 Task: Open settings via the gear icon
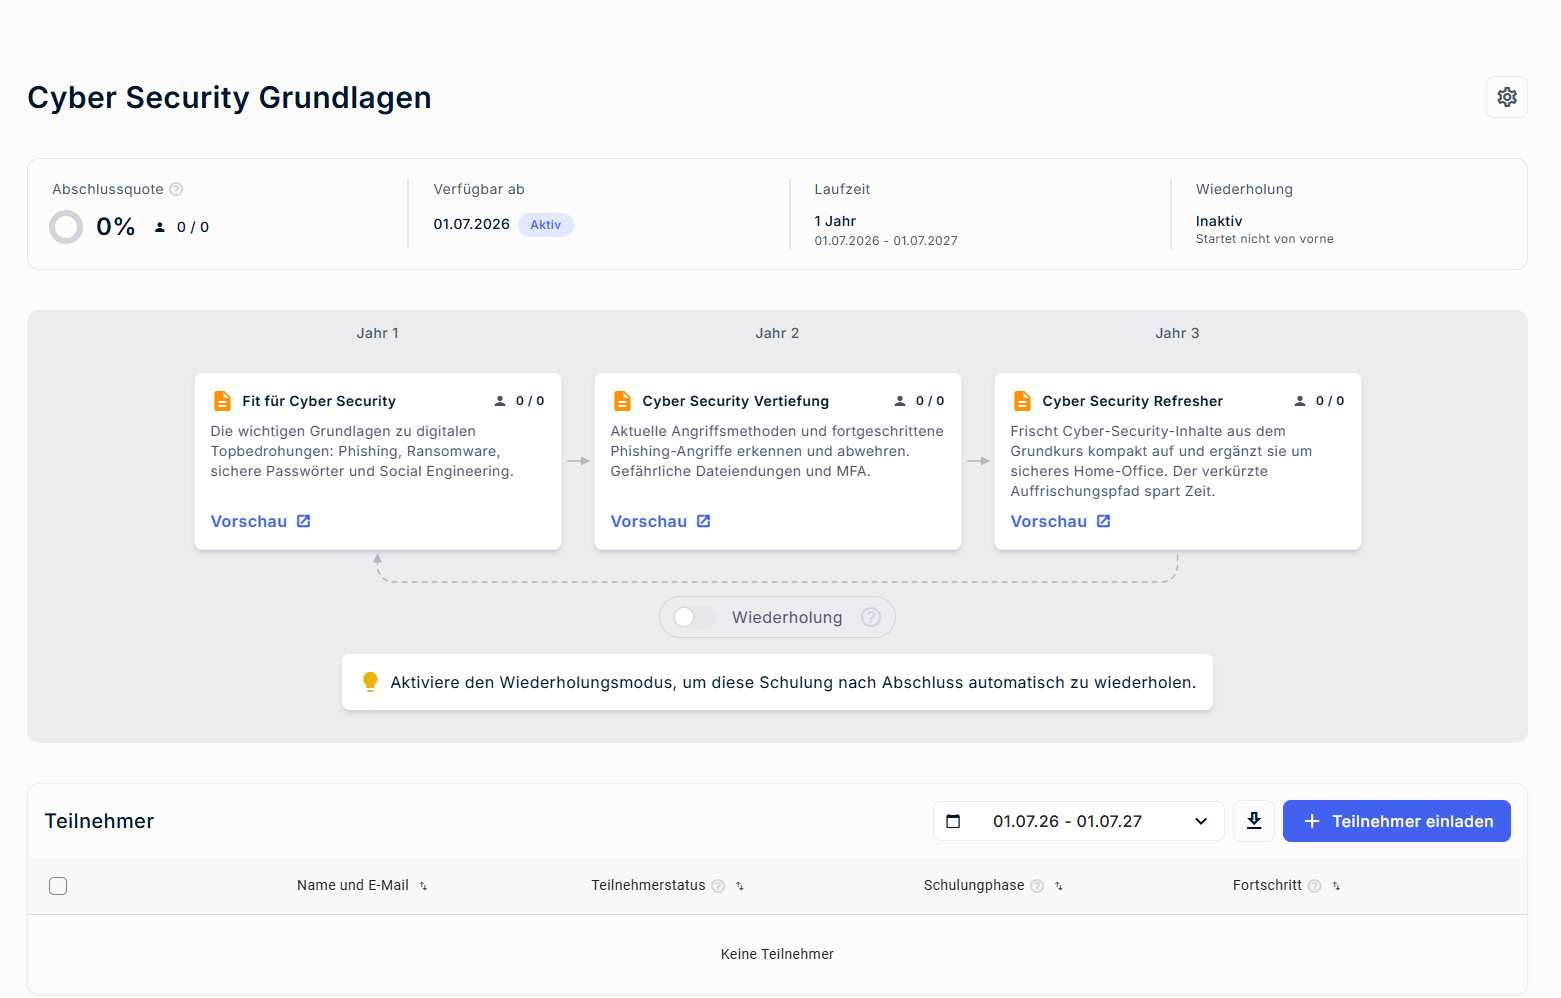[1506, 97]
